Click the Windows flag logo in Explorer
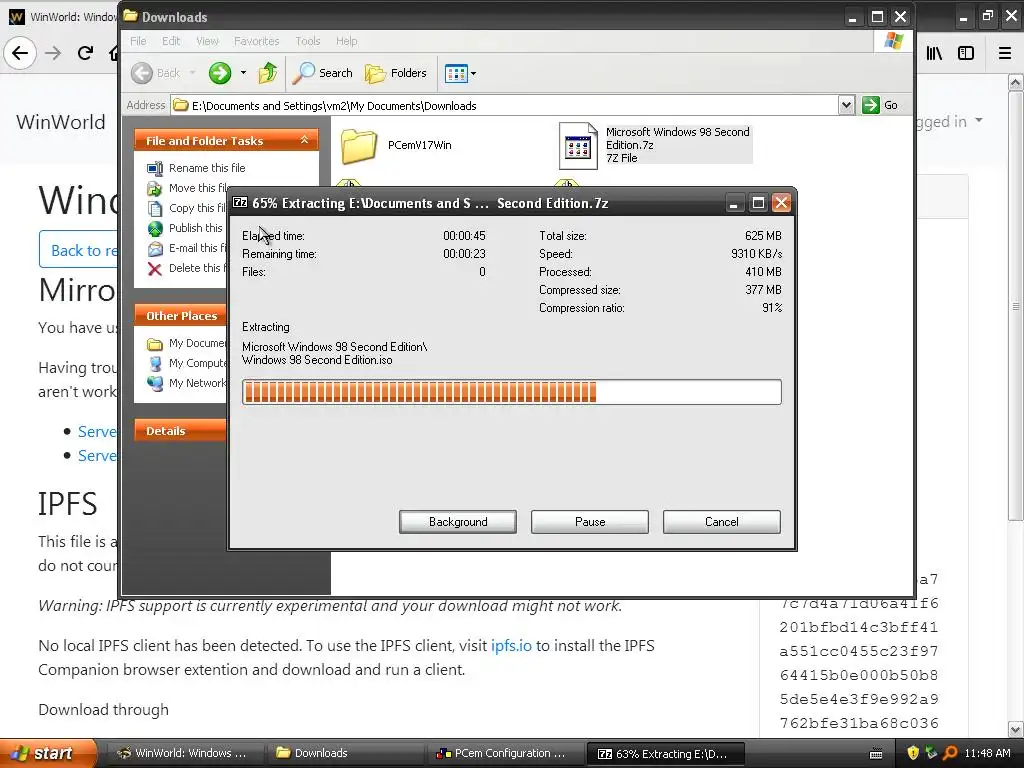 tap(893, 41)
